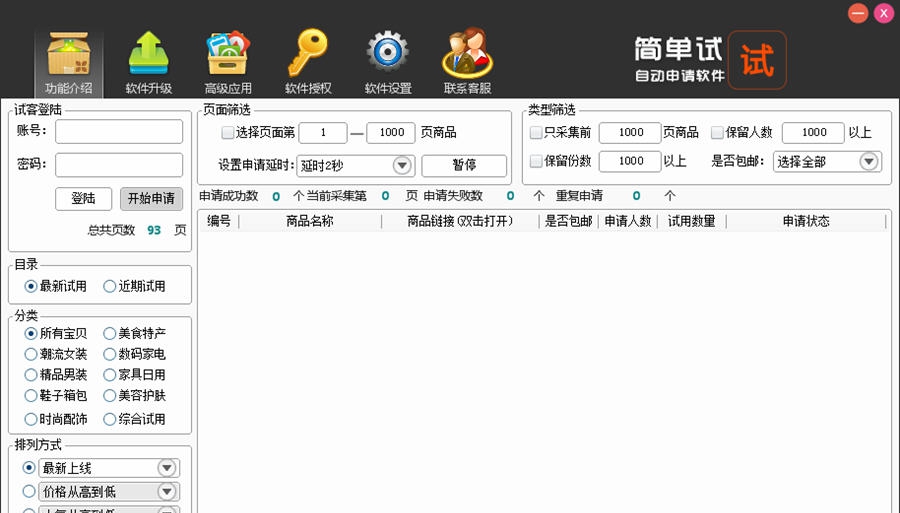Click the 暂停 button
Screen dimensions: 900x513
(x=464, y=165)
